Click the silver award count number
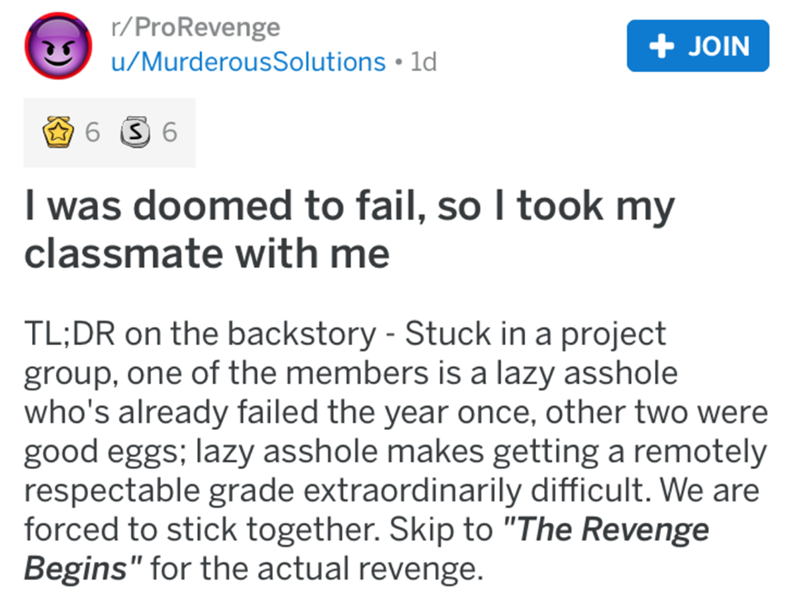800x602 pixels. pos(167,130)
